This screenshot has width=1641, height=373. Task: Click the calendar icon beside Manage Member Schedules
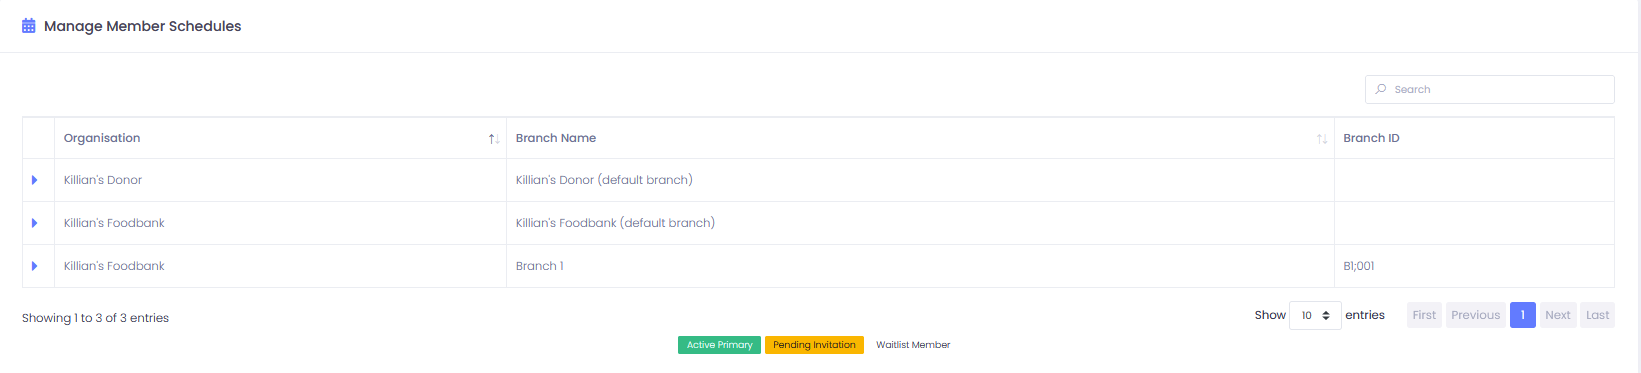29,26
